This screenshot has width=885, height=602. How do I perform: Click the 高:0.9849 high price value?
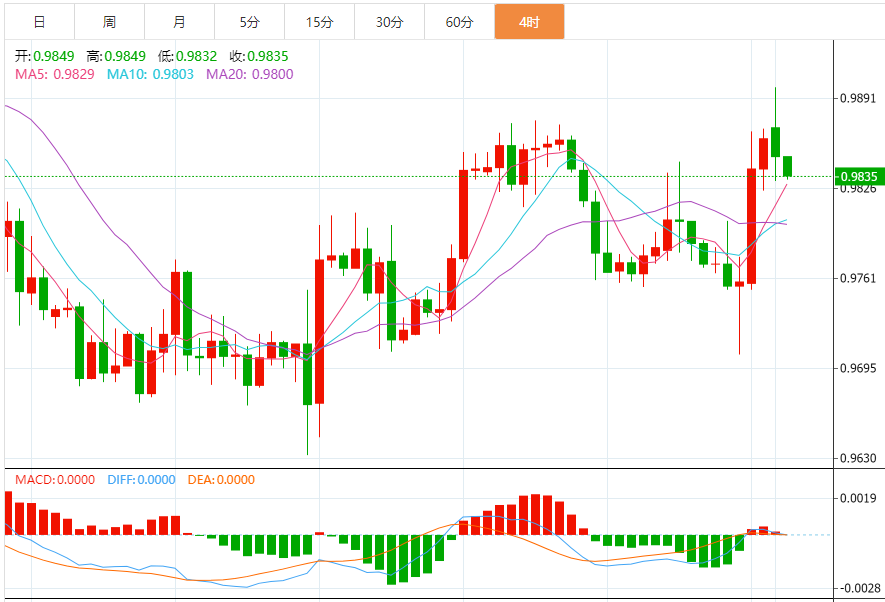(x=116, y=56)
